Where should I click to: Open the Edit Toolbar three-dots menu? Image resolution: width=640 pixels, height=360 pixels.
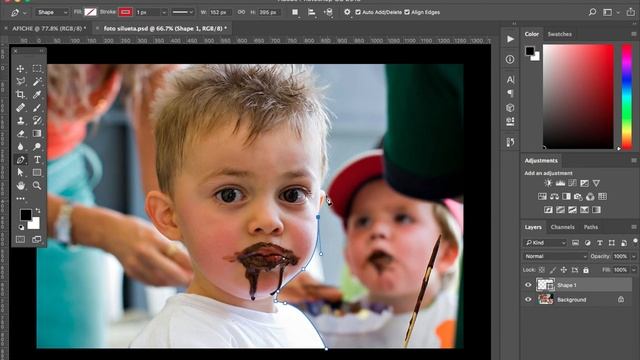click(20, 198)
